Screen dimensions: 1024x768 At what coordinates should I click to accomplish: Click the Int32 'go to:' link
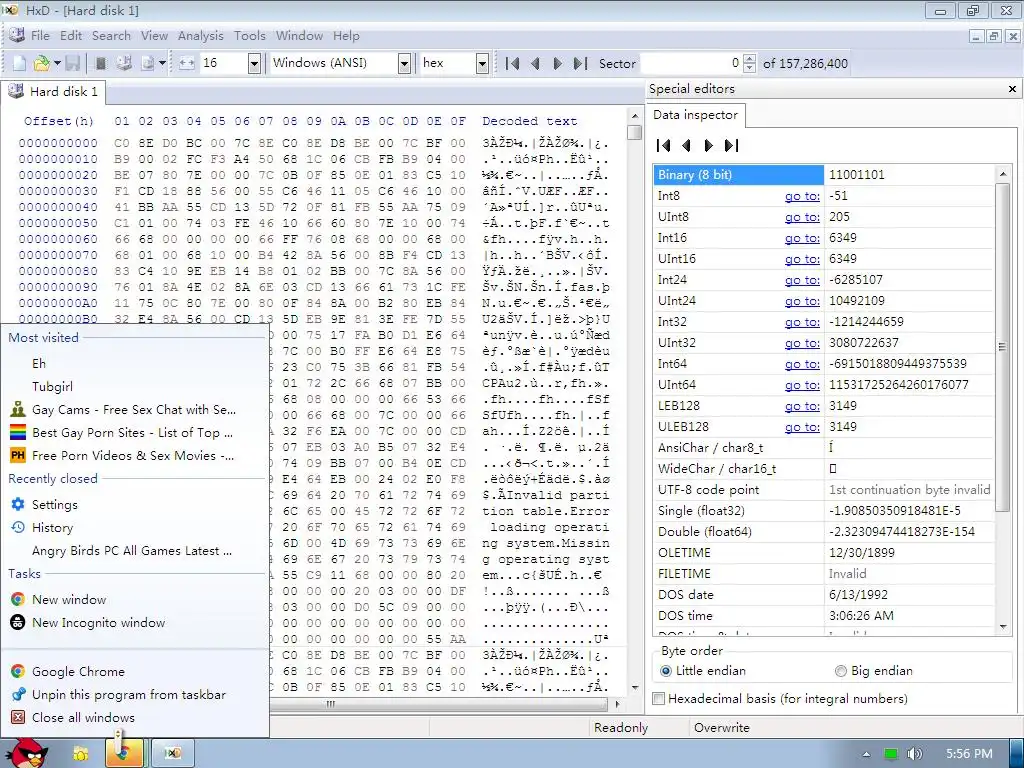pos(802,322)
